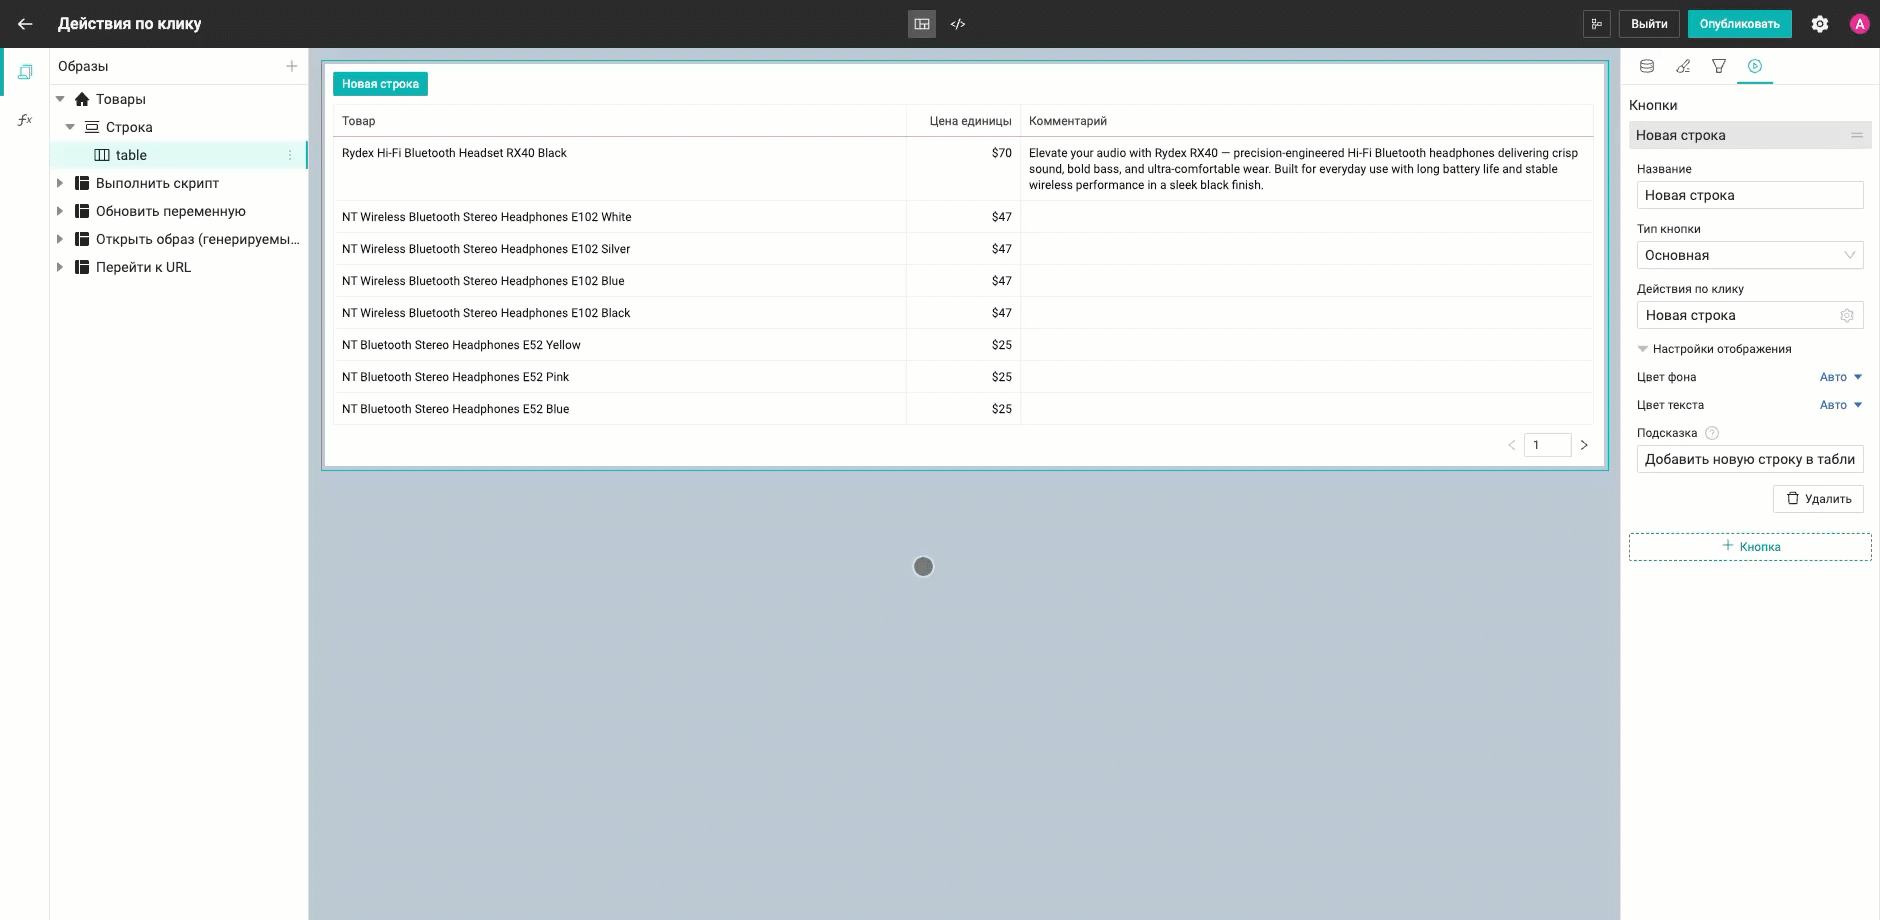The height and width of the screenshot is (920, 1880).
Task: Open the functions (fx) sidebar panel
Action: click(x=25, y=120)
